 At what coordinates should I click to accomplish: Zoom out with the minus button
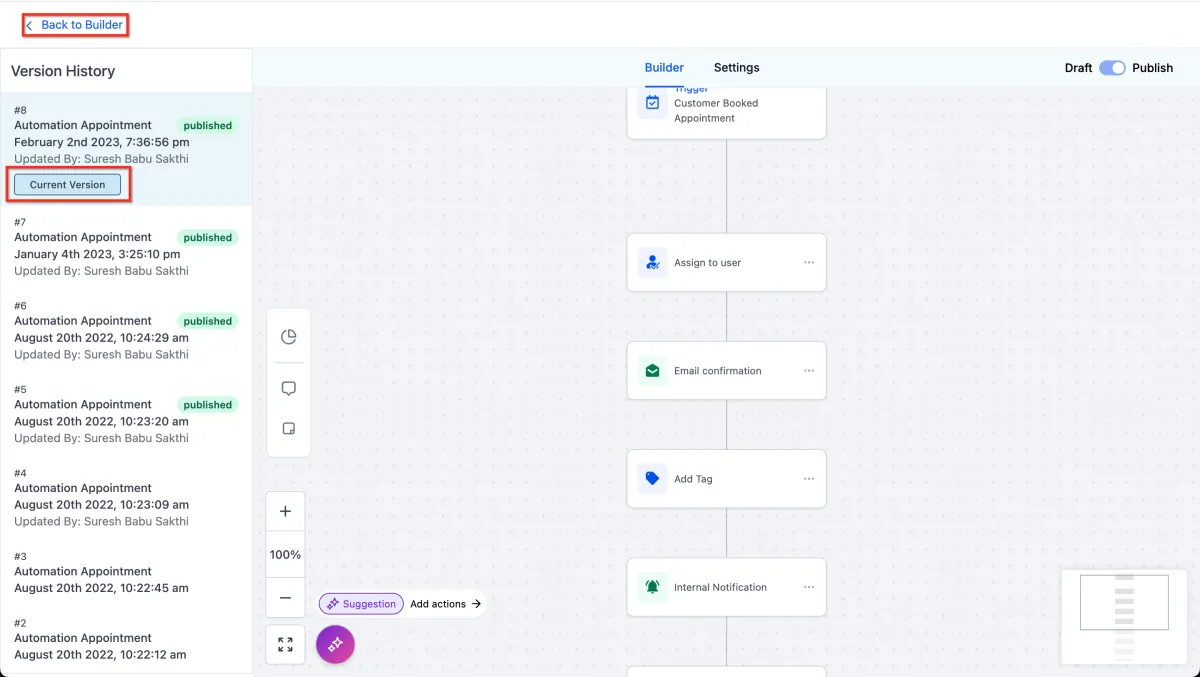(x=285, y=597)
